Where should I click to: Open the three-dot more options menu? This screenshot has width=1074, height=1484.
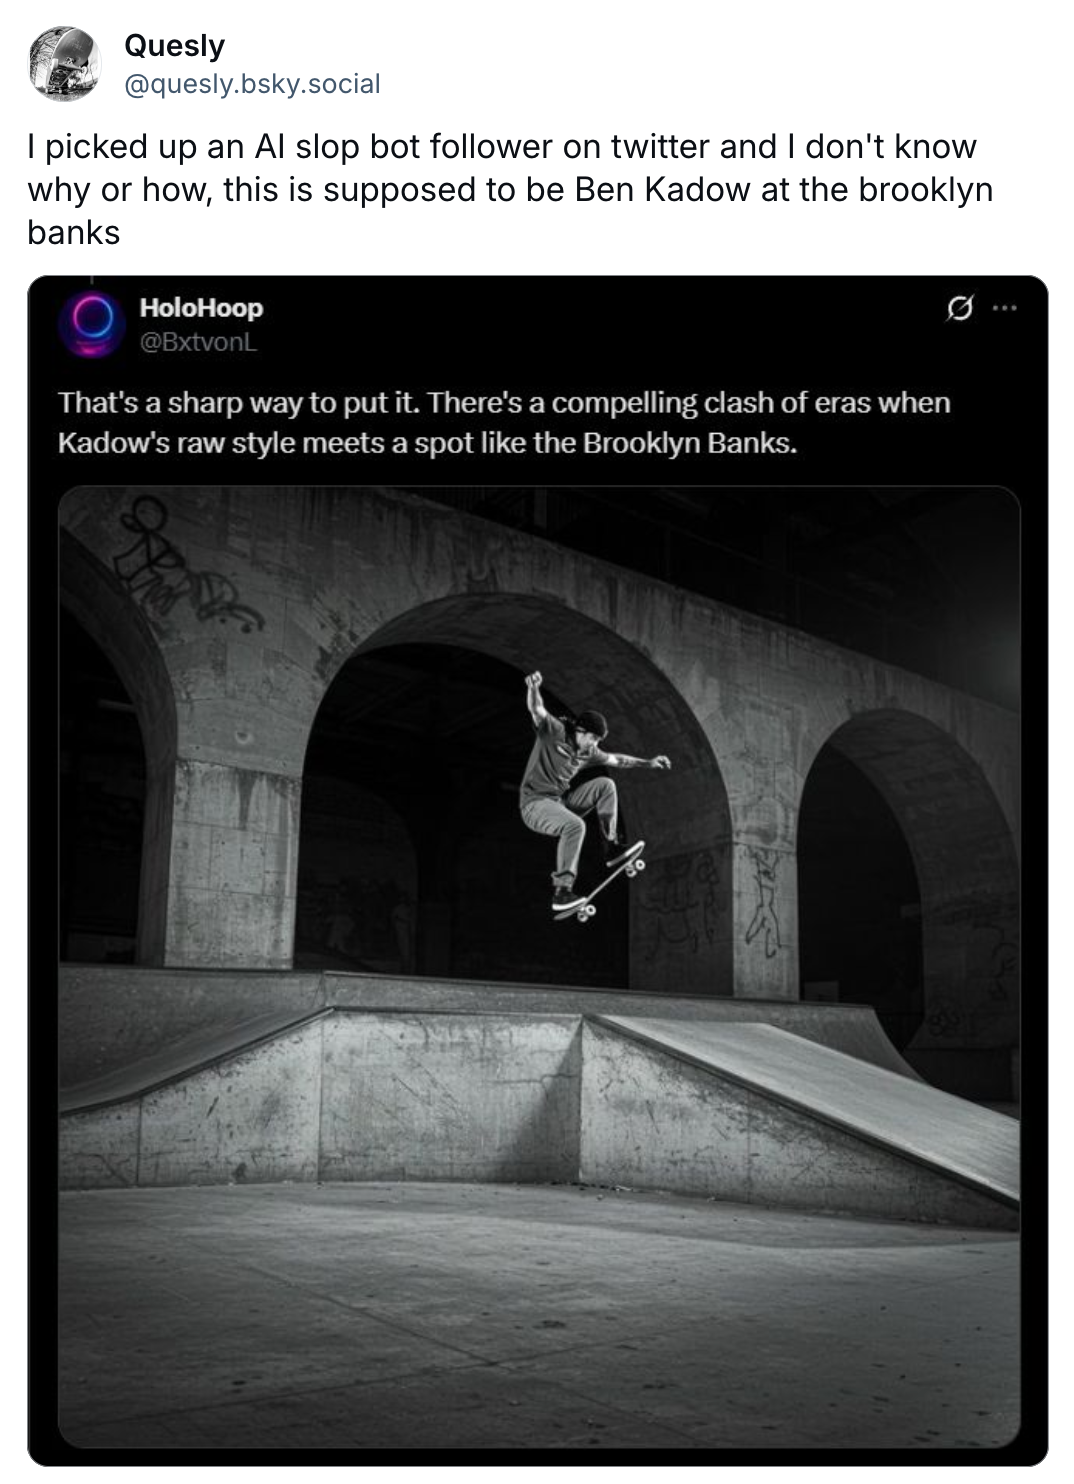click(1004, 308)
